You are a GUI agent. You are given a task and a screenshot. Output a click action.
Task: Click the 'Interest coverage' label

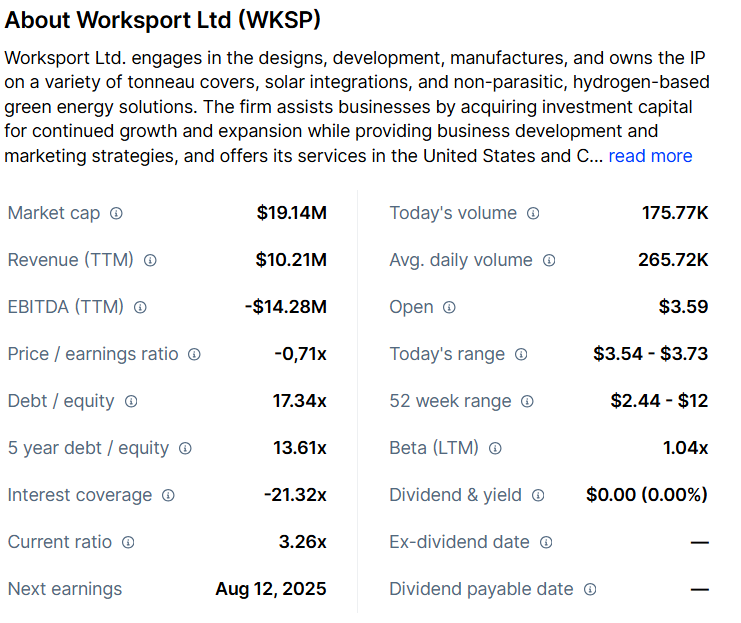tap(80, 495)
